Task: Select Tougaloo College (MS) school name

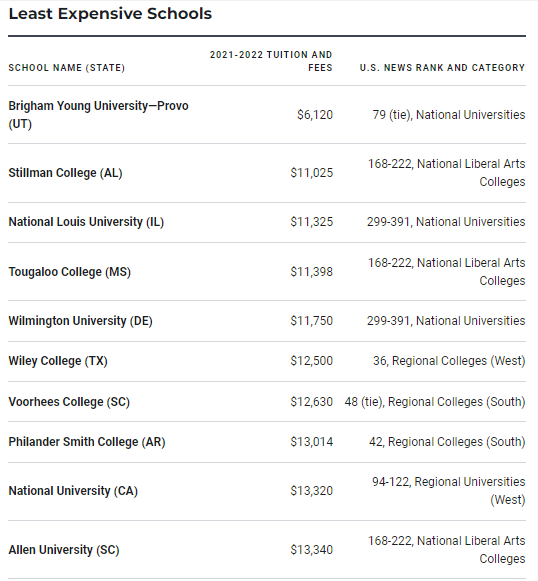Action: click(x=70, y=272)
